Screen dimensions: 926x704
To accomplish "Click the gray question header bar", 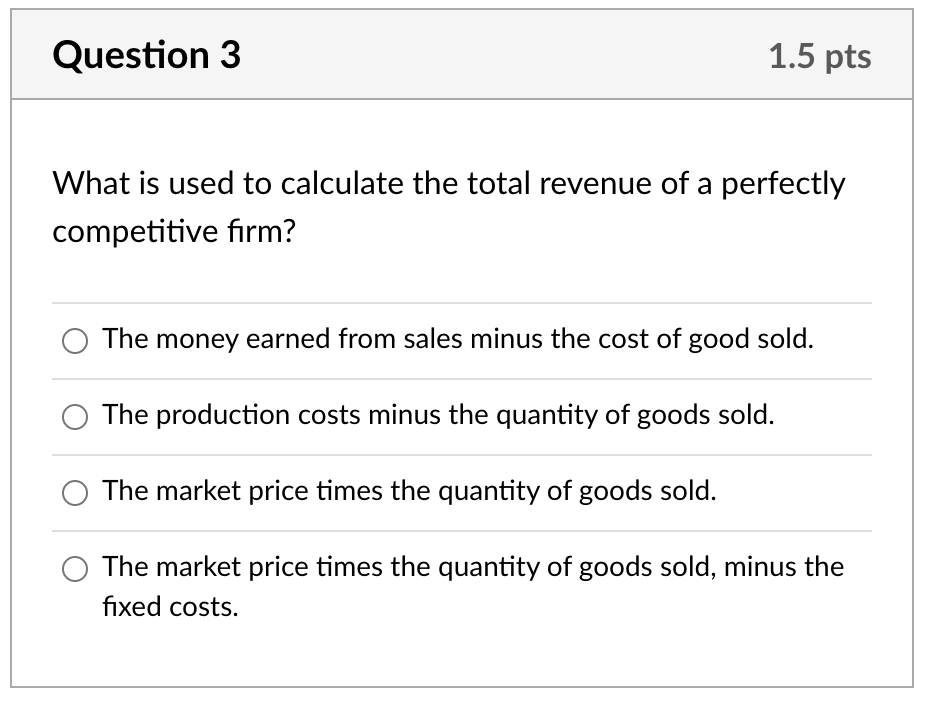I will [462, 54].
